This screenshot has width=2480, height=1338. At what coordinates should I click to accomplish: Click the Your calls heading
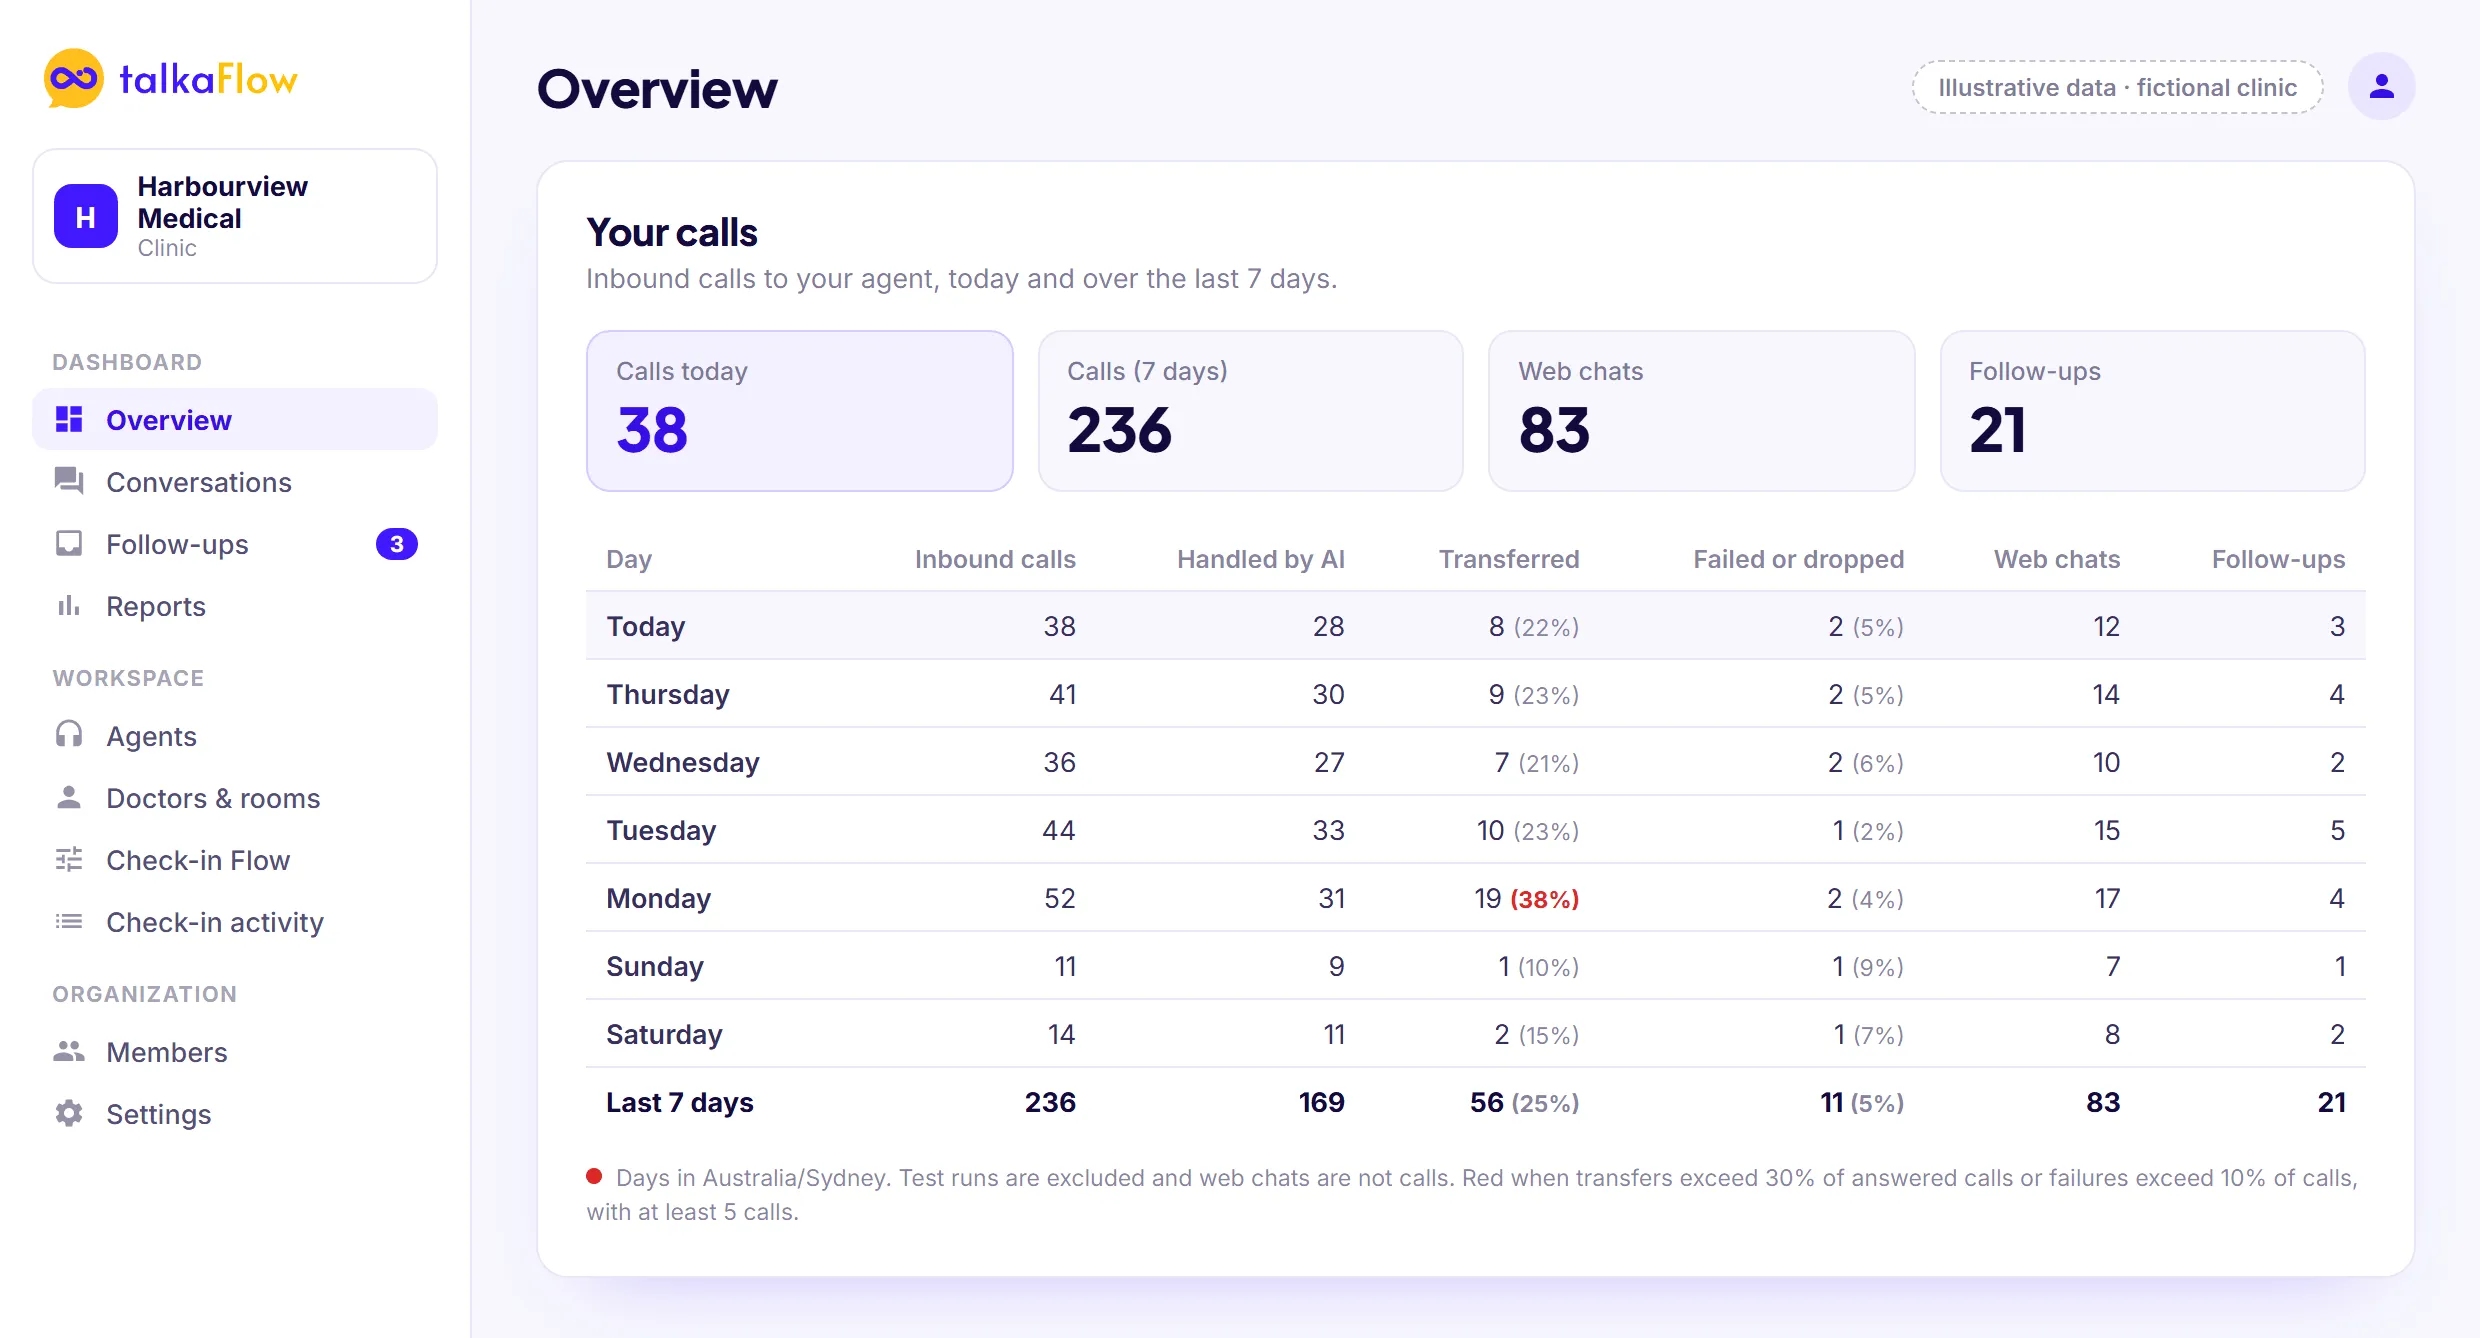pos(672,232)
